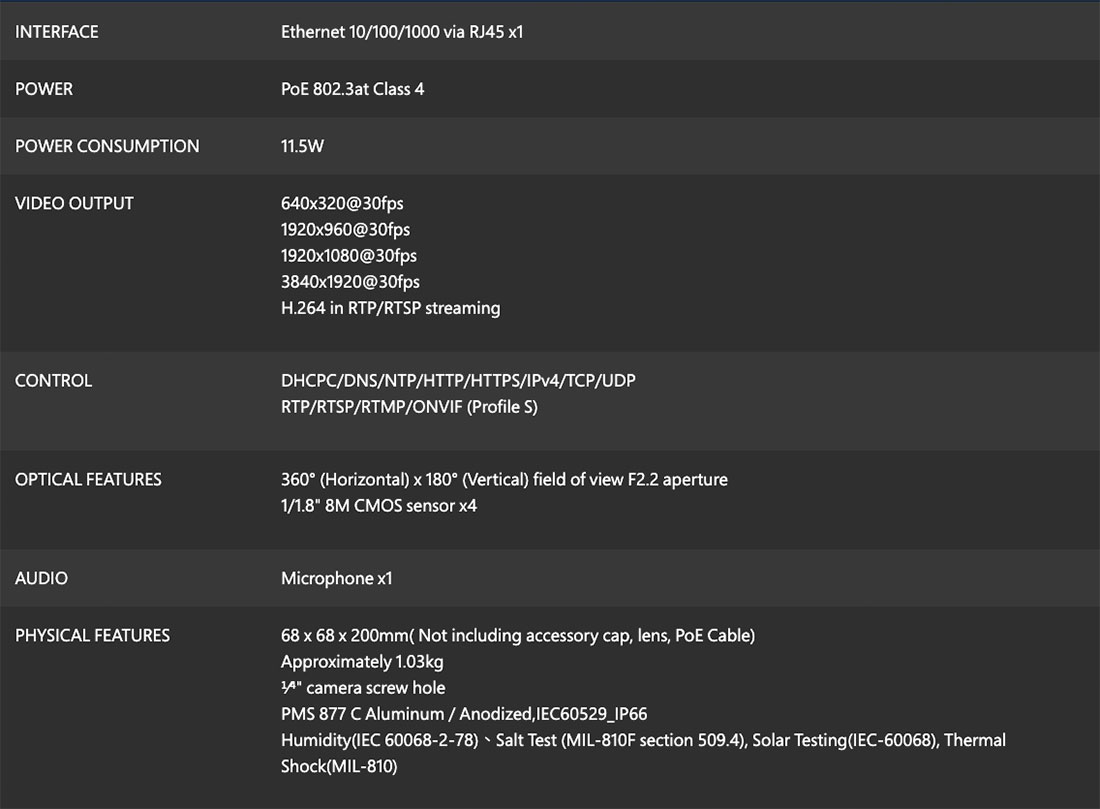Screen dimensions: 1100x809
Task: Click the OPTICAL FEATURES label
Action: pos(88,480)
